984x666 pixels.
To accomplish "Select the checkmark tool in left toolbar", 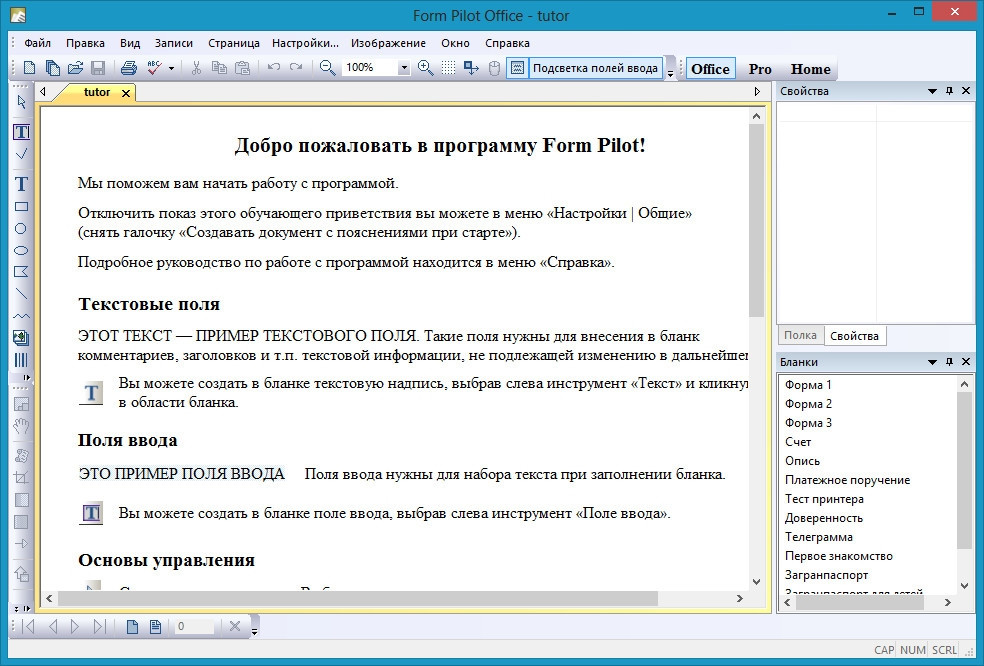I will click(21, 154).
